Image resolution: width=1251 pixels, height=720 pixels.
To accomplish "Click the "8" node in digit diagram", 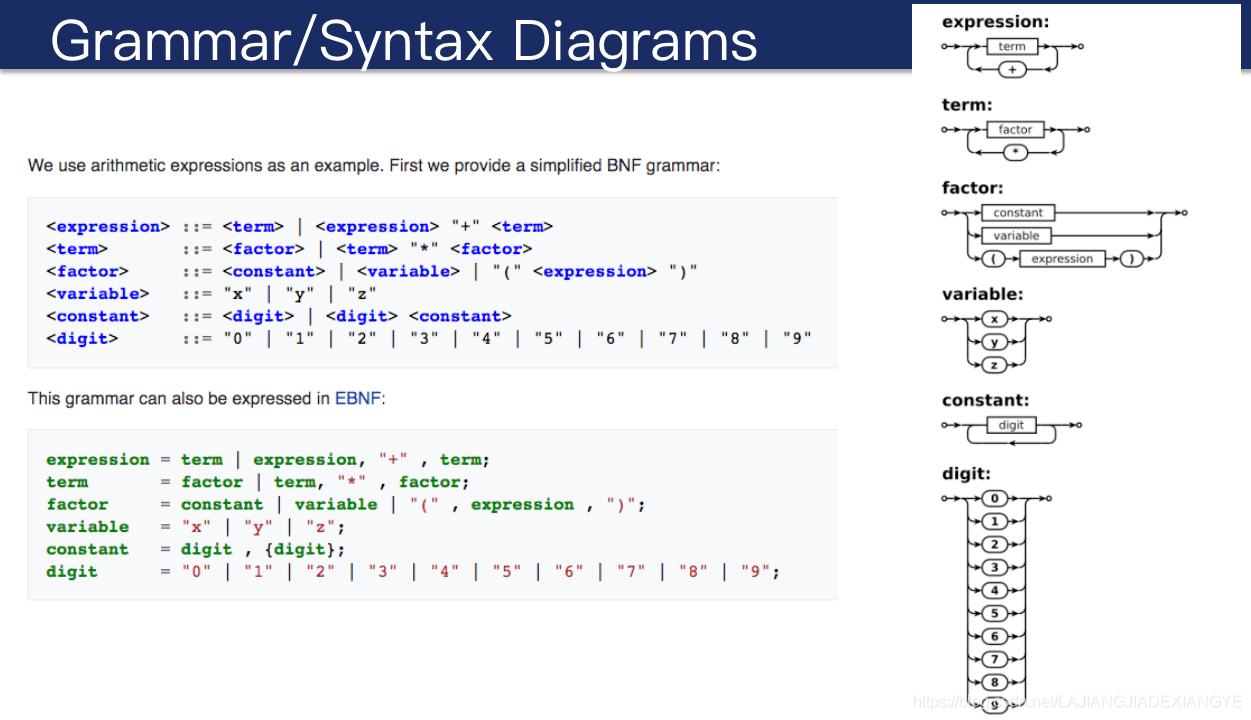I will (x=994, y=682).
